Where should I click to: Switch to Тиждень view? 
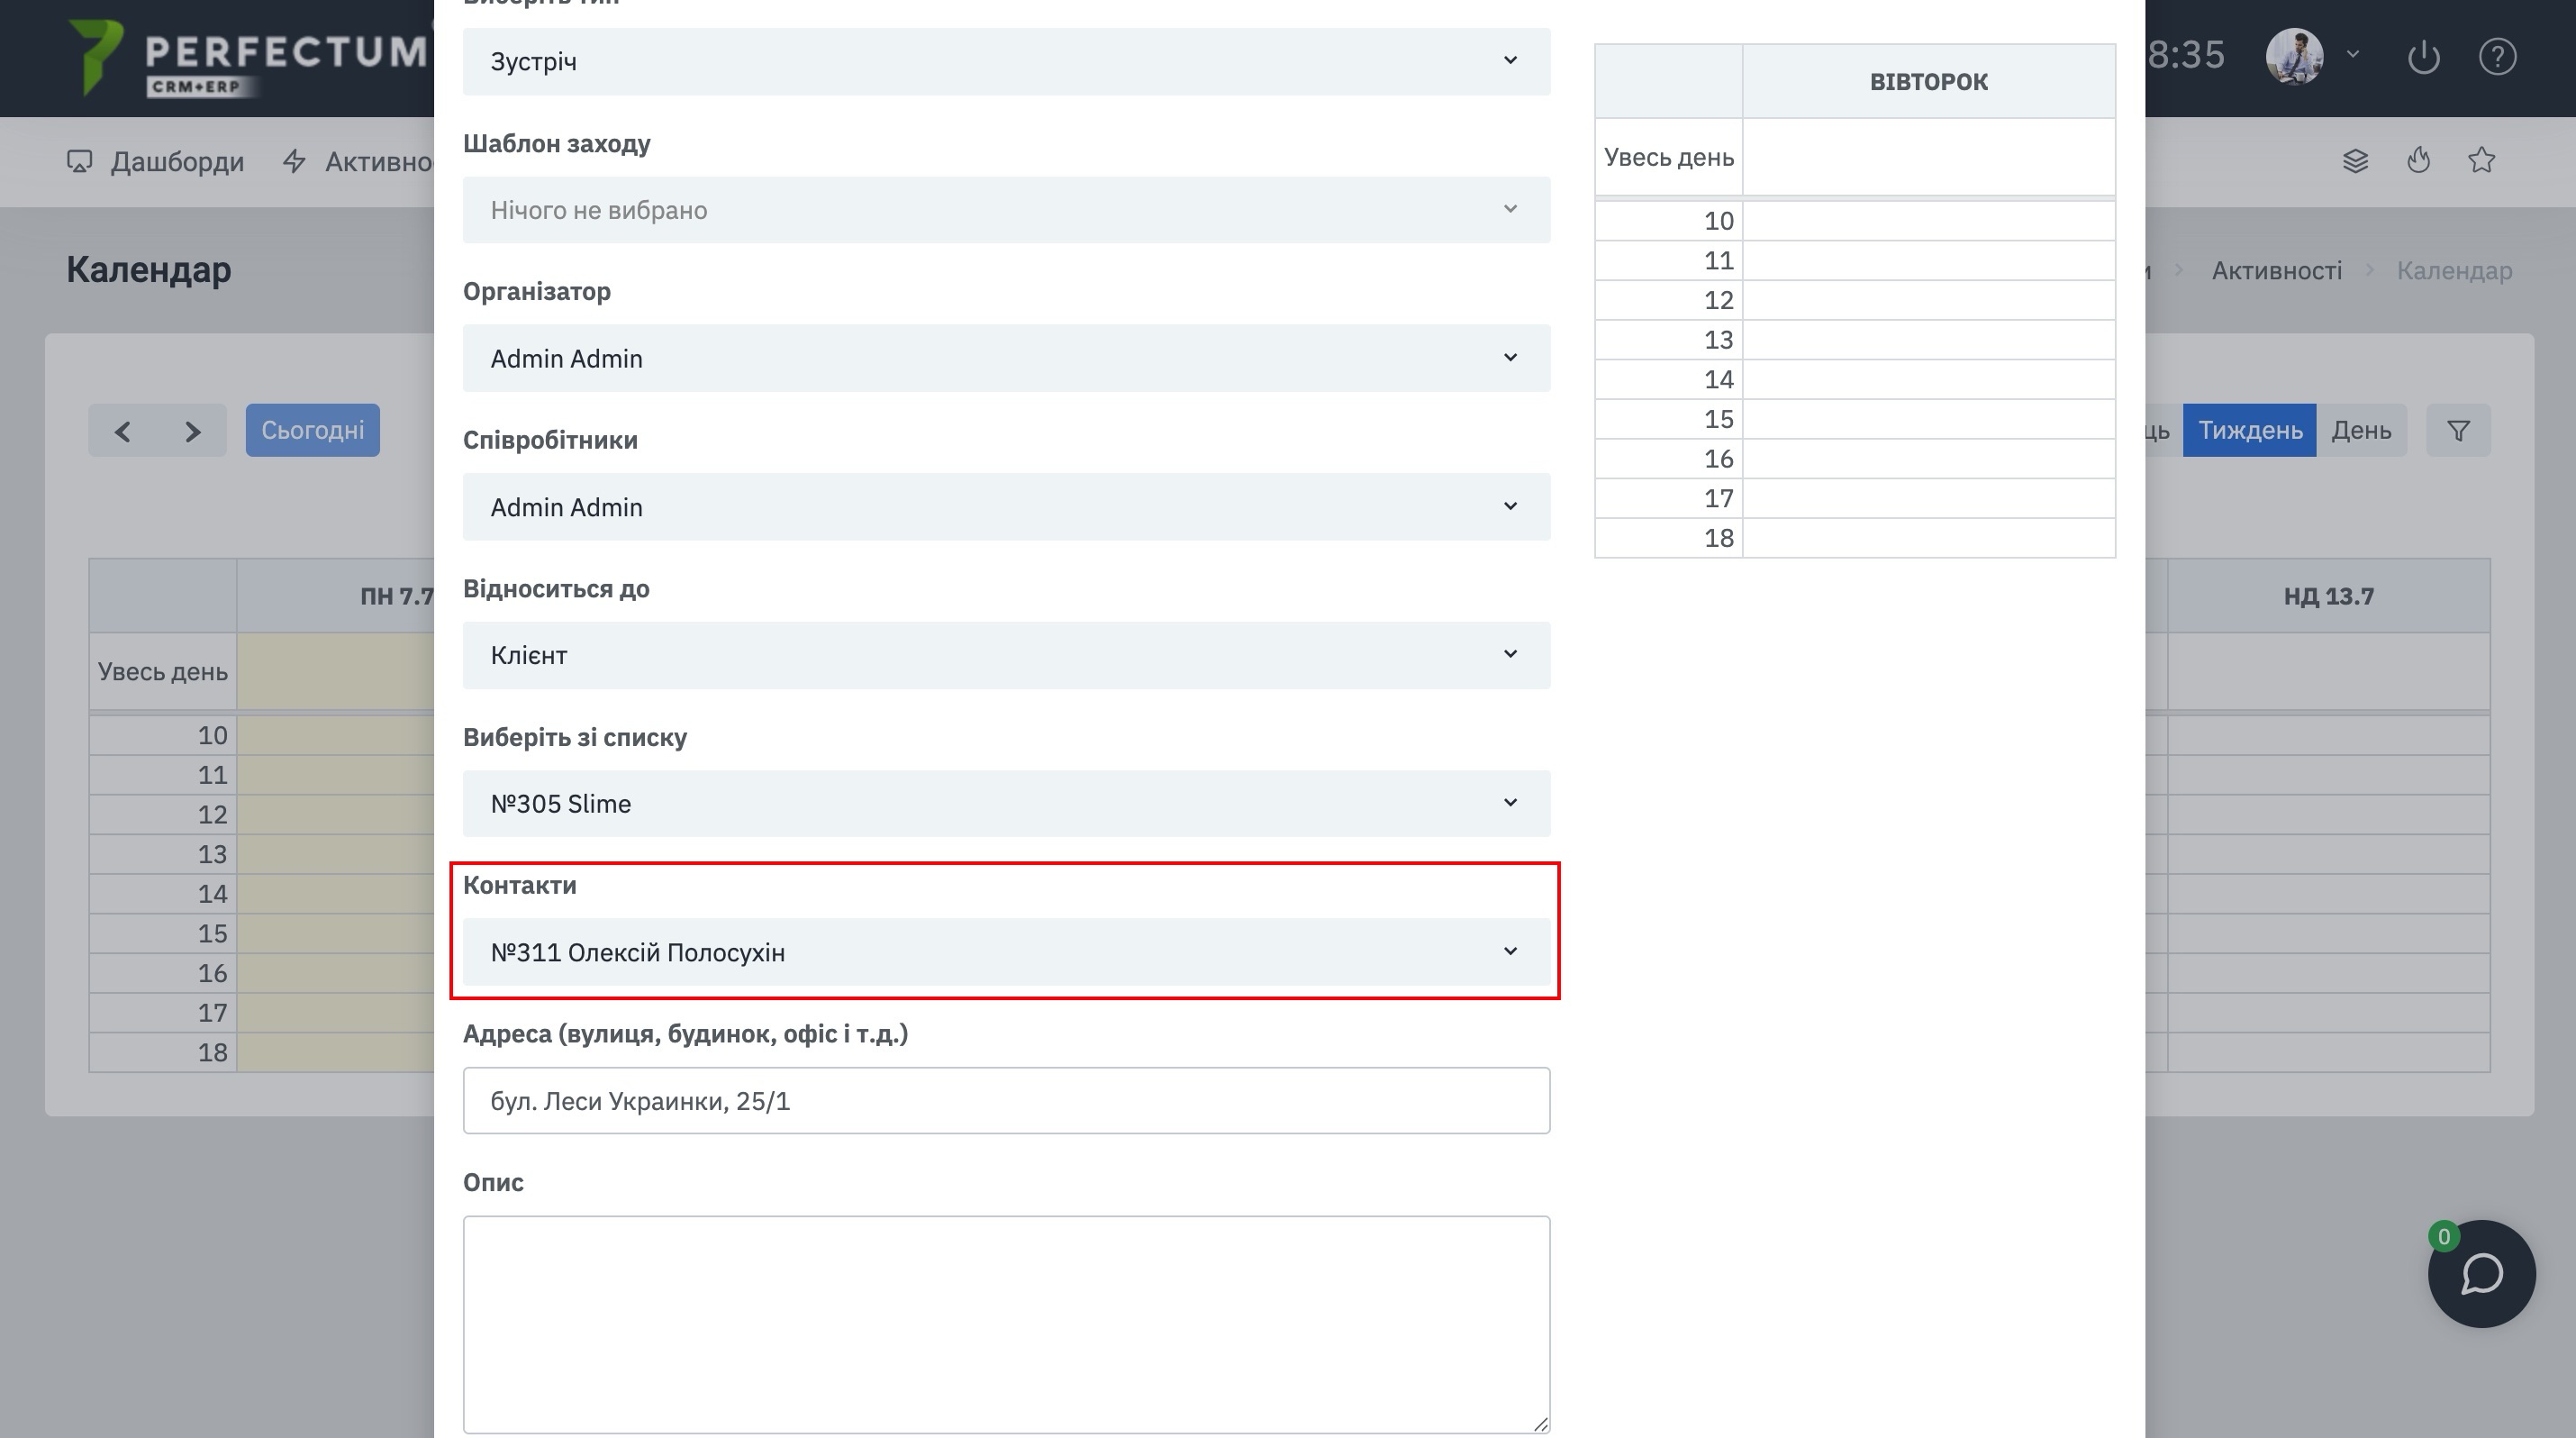2249,431
